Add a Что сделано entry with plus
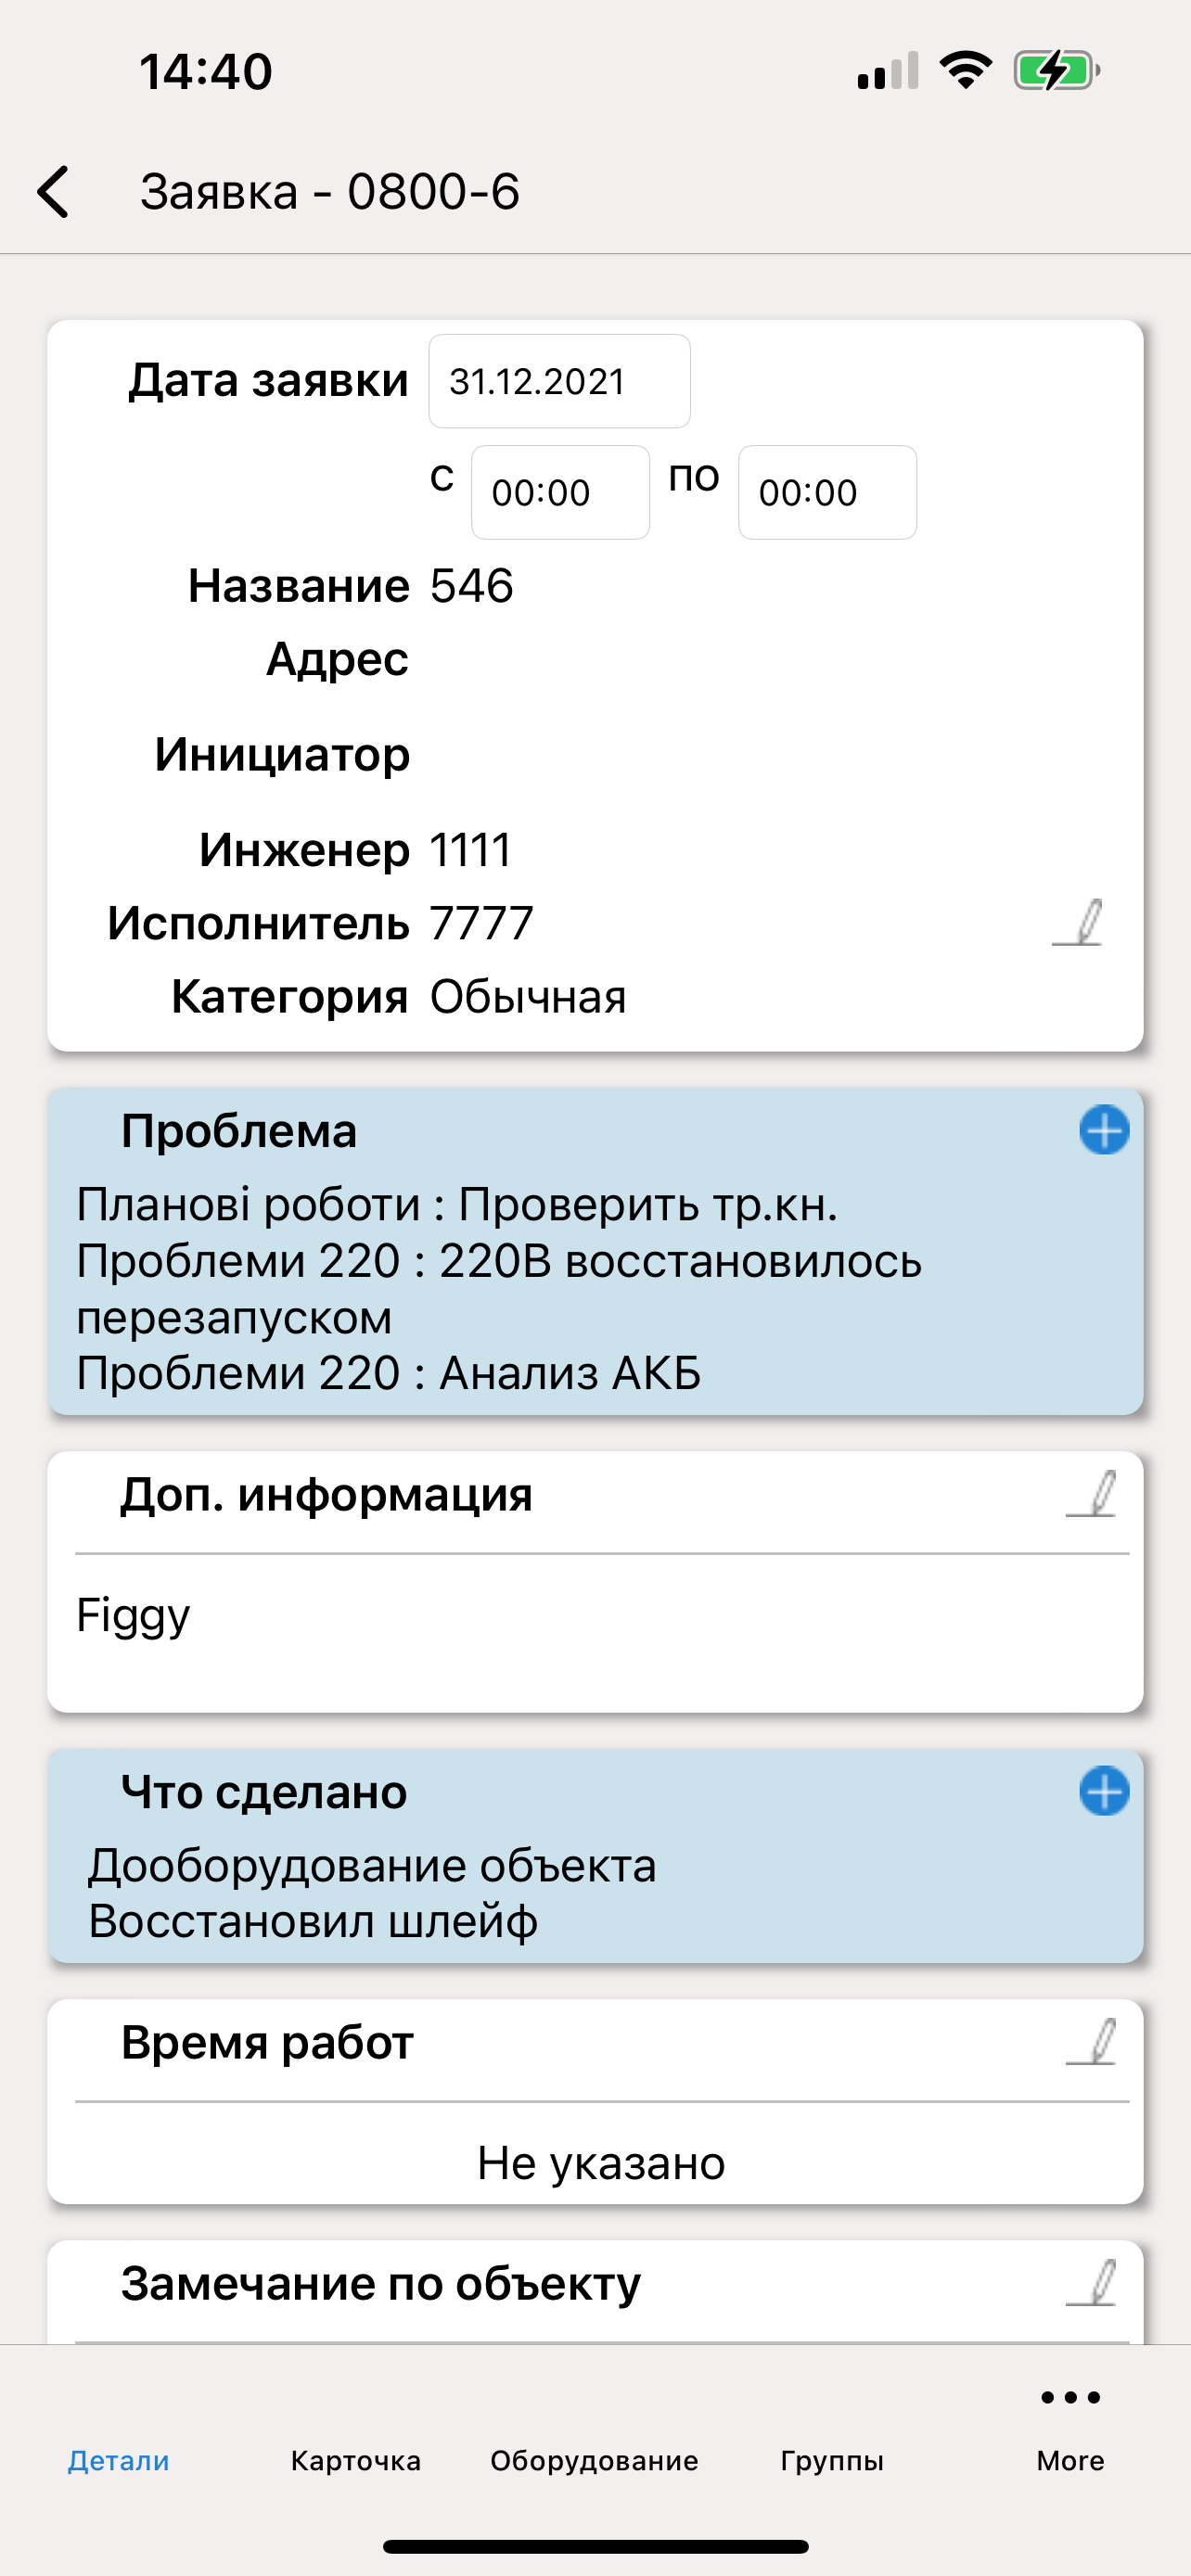The image size is (1191, 2576). (x=1104, y=1791)
